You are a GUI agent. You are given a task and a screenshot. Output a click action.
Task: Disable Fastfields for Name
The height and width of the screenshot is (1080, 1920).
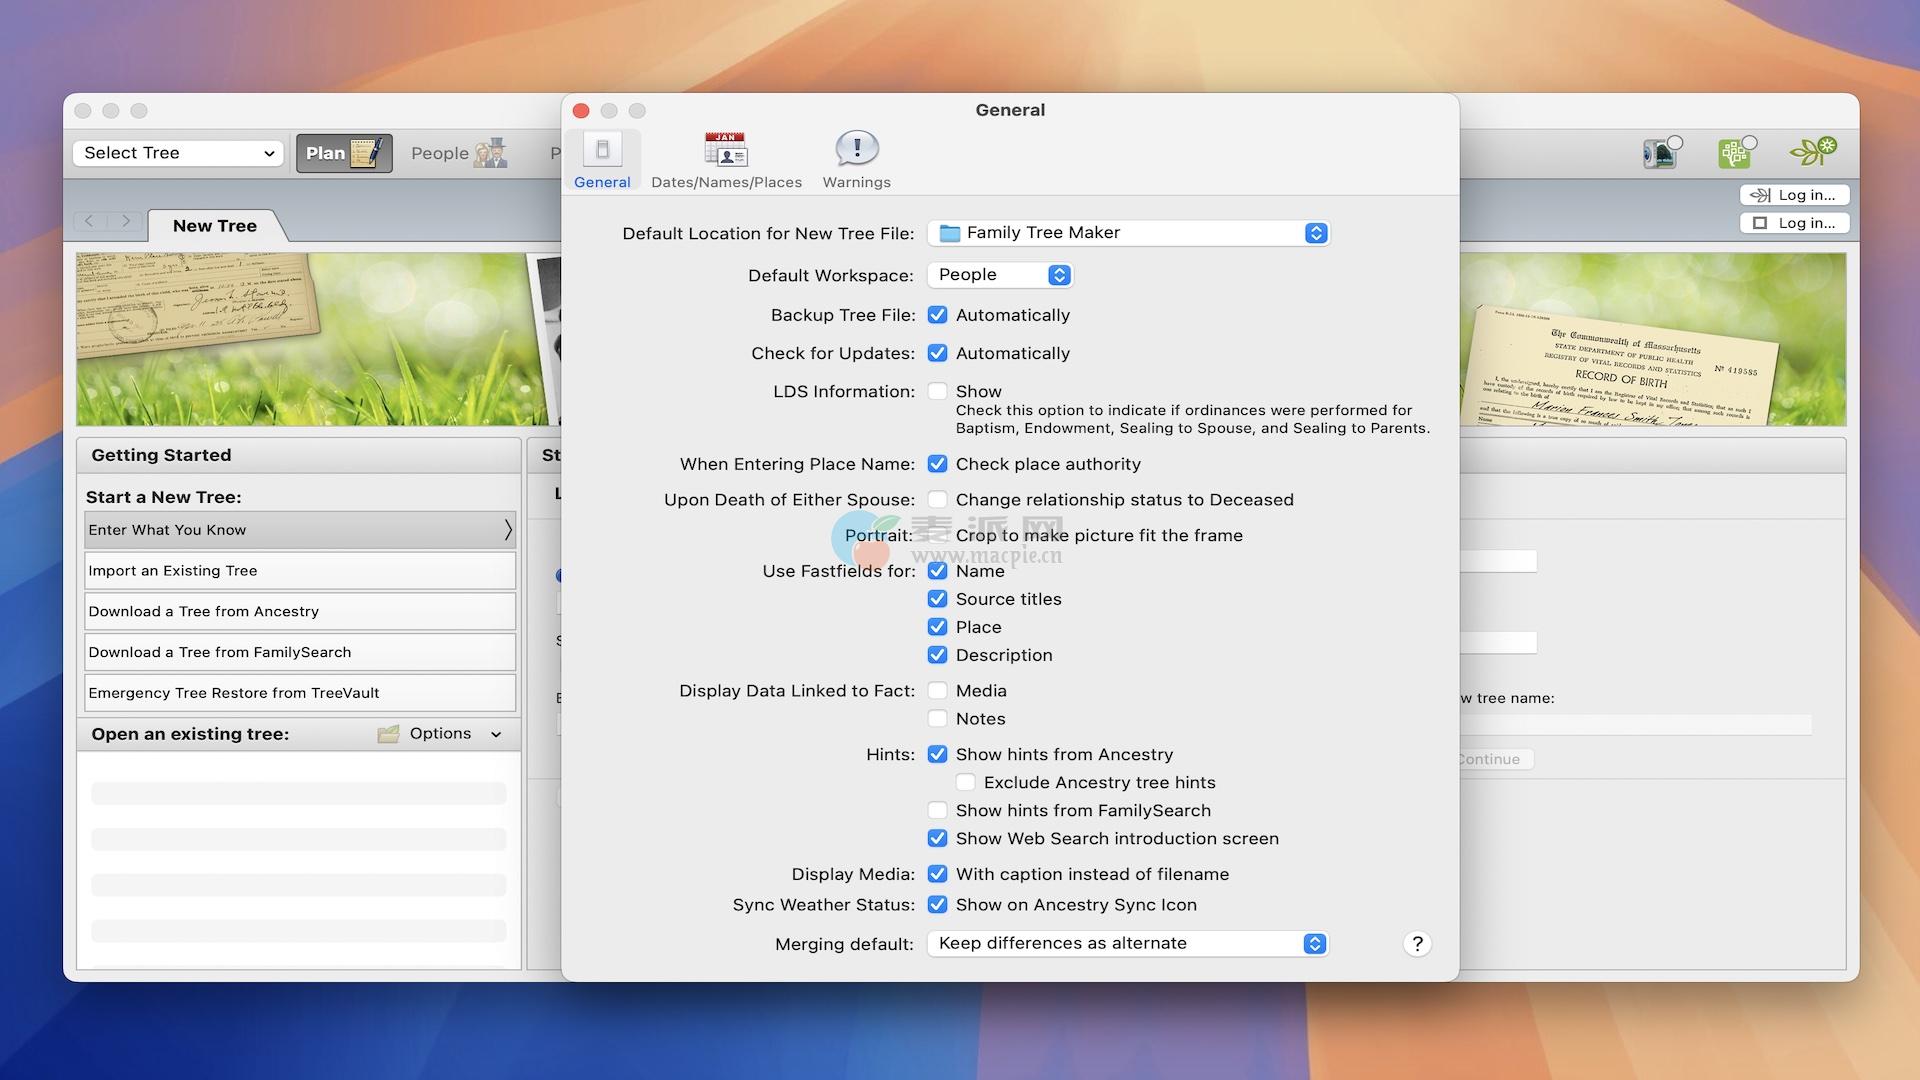[937, 571]
